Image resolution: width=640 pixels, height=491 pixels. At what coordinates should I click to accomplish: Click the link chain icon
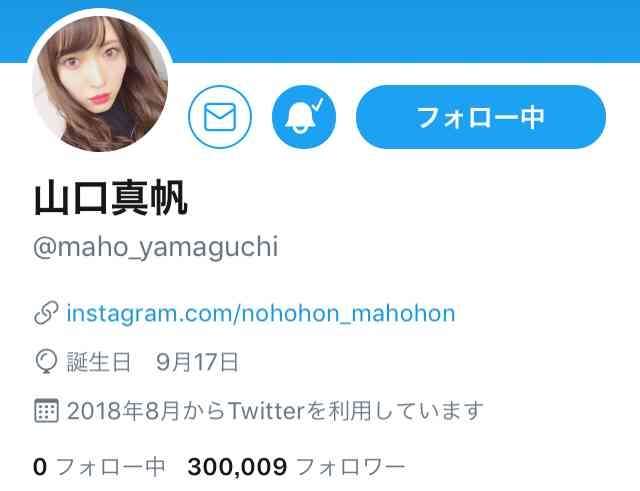[x=46, y=313]
